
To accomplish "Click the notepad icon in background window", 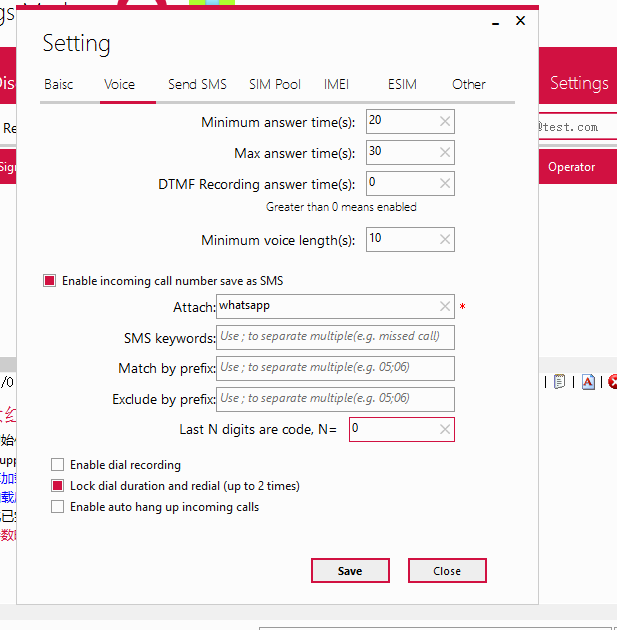I will 559,382.
